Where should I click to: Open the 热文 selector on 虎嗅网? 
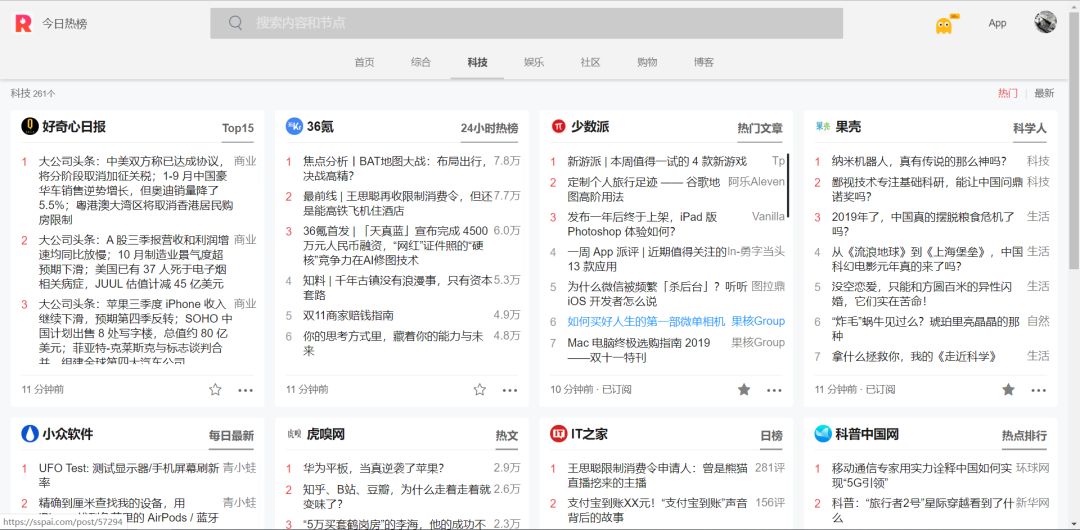[507, 436]
